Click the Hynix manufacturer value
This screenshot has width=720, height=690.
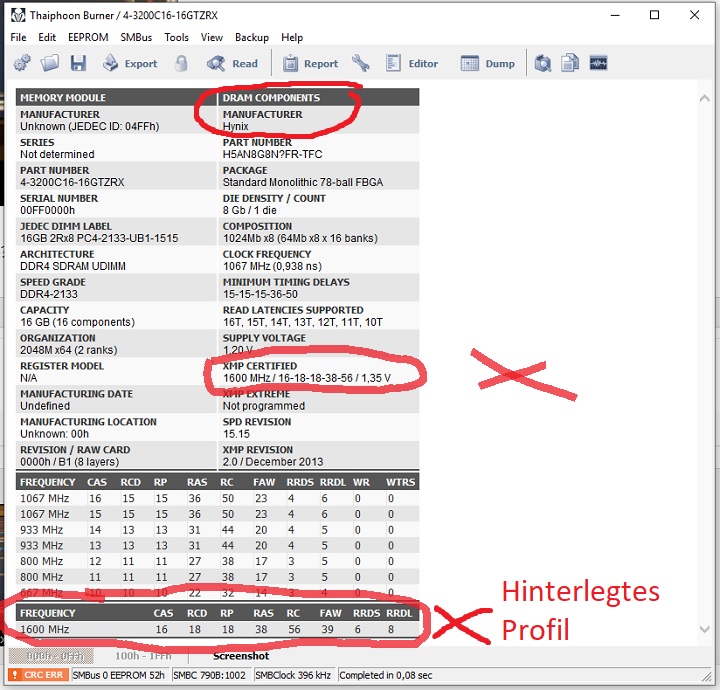coord(236,126)
